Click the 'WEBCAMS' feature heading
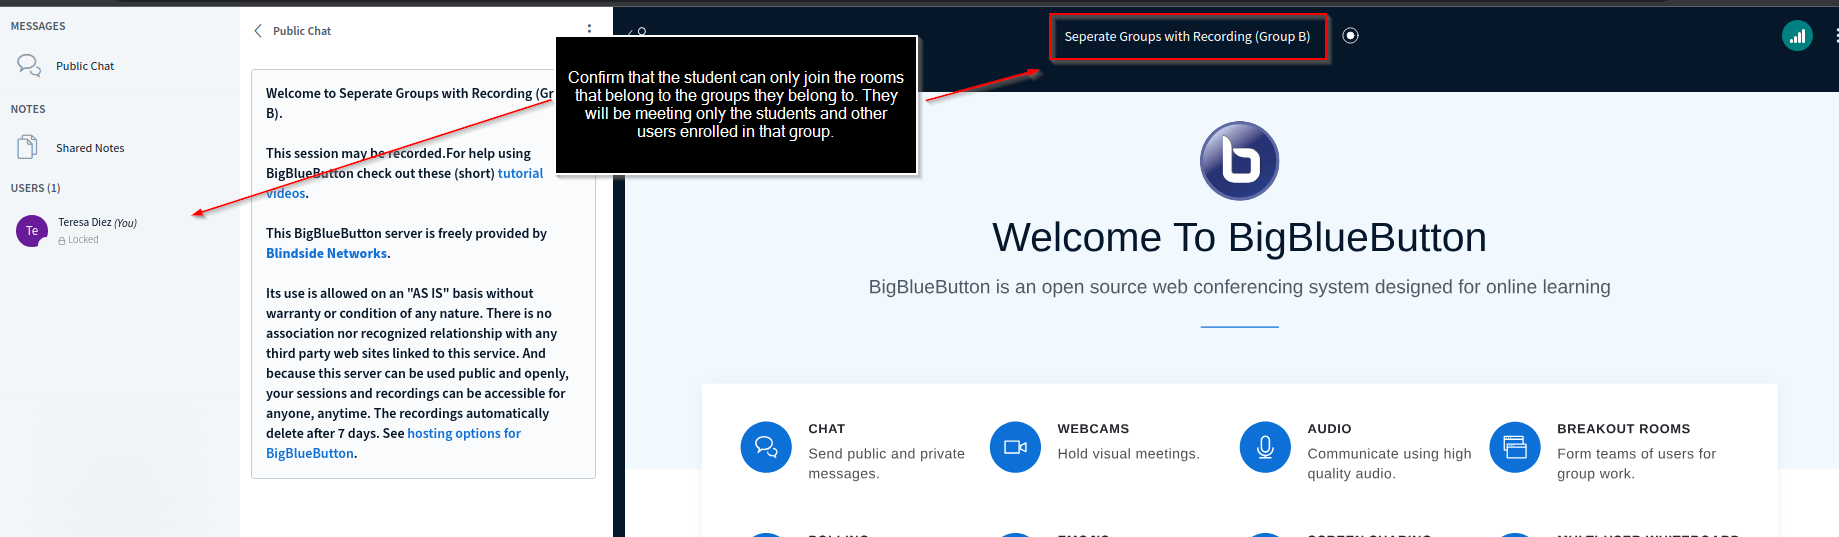Viewport: 1839px width, 537px height. click(x=1093, y=428)
